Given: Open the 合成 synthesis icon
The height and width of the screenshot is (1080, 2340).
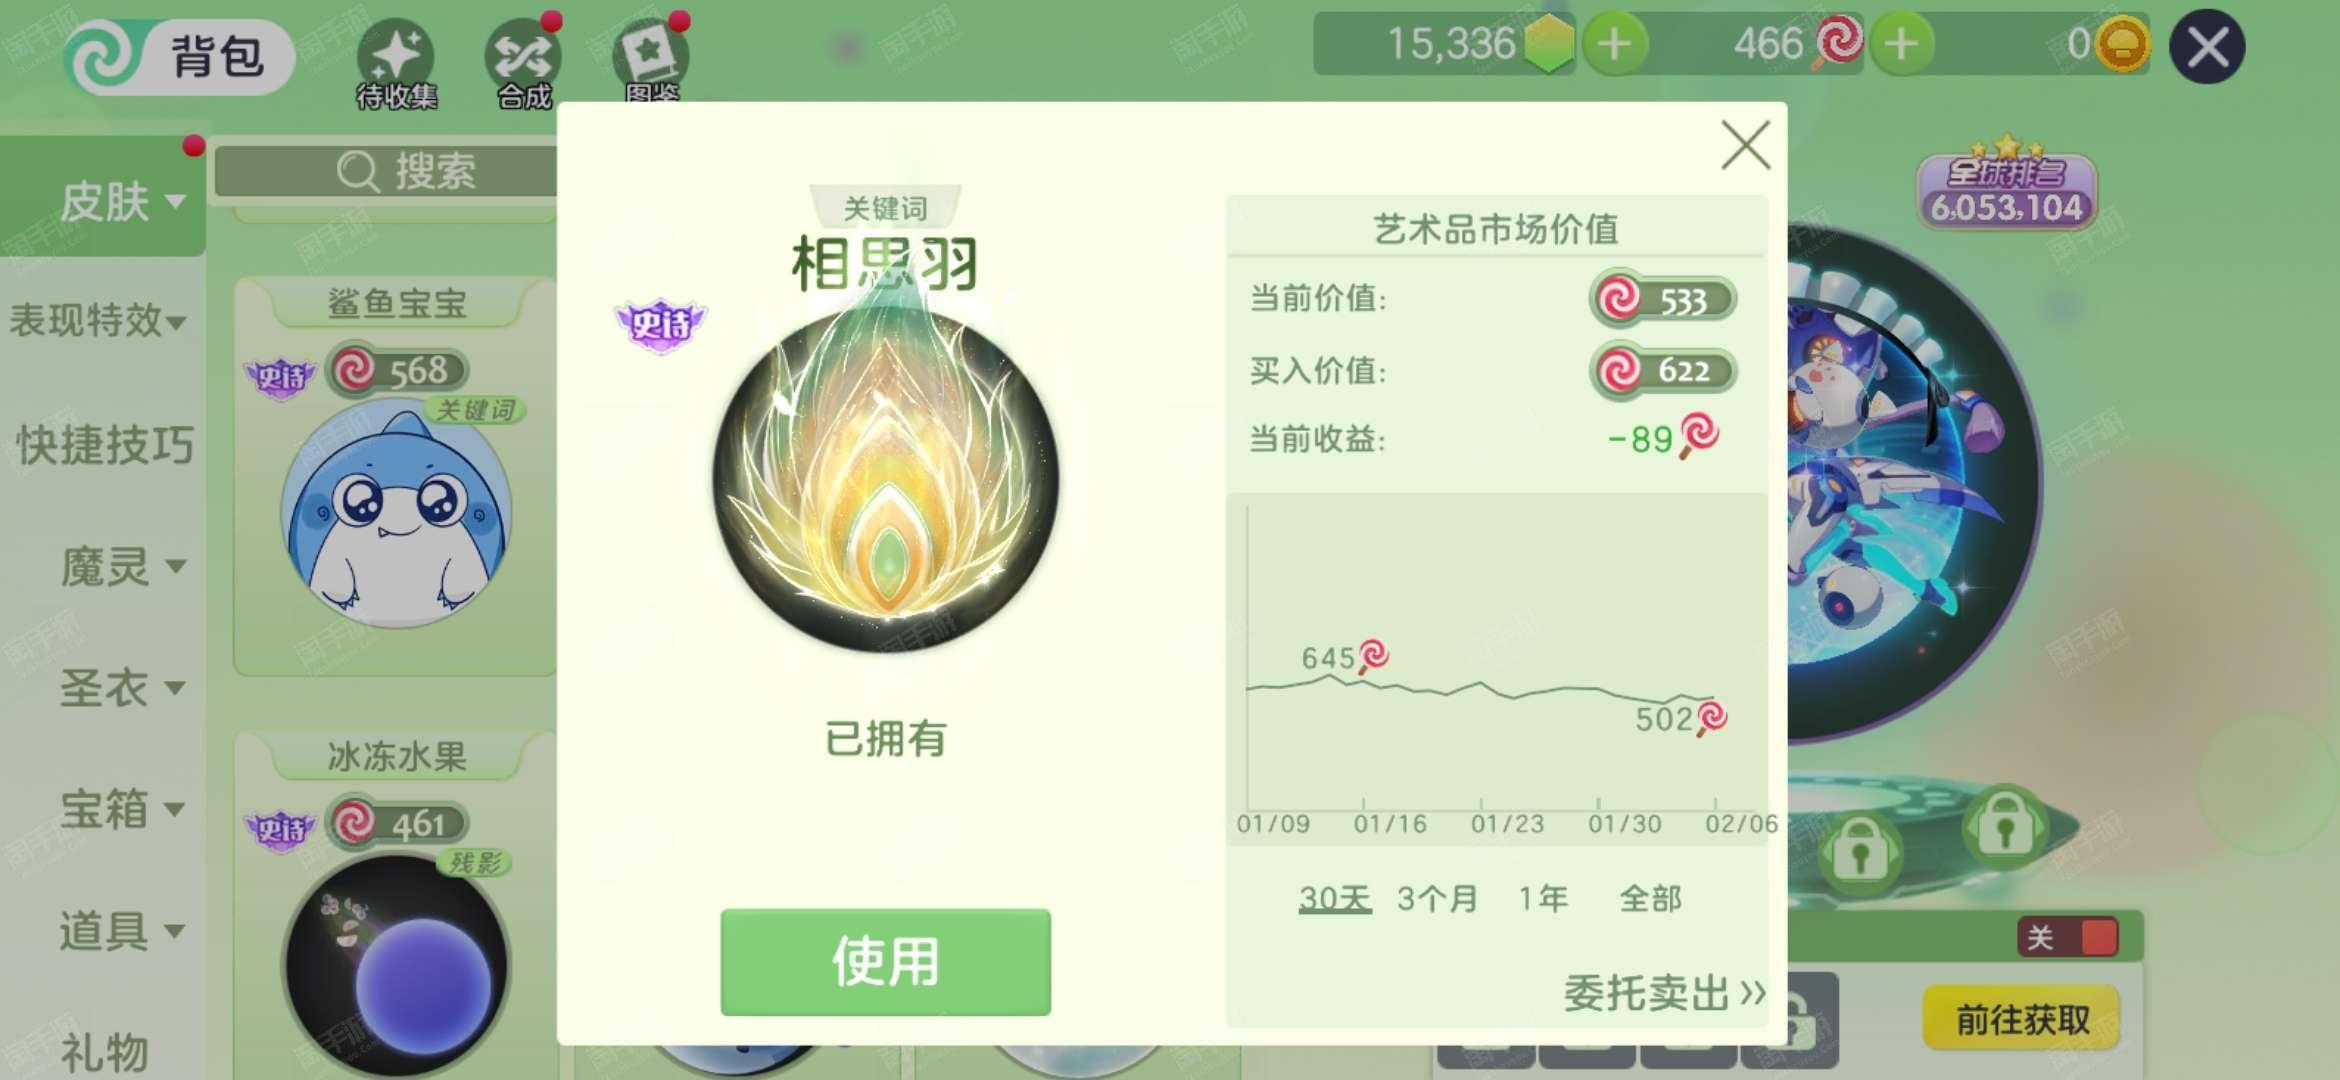Looking at the screenshot, I should pyautogui.click(x=523, y=64).
